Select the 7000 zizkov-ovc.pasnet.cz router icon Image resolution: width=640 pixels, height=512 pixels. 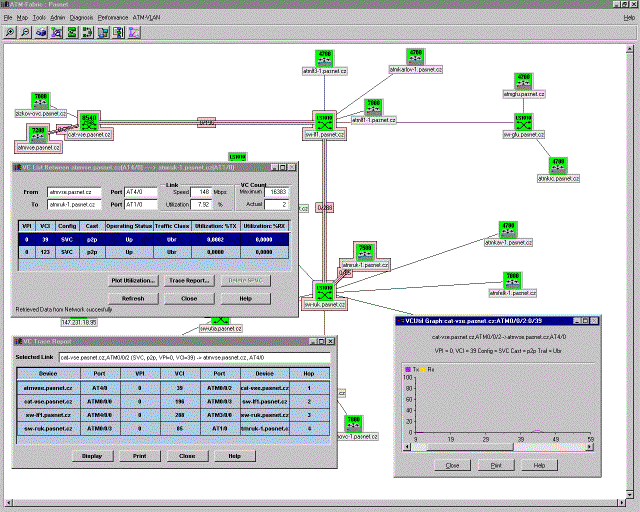[40, 101]
